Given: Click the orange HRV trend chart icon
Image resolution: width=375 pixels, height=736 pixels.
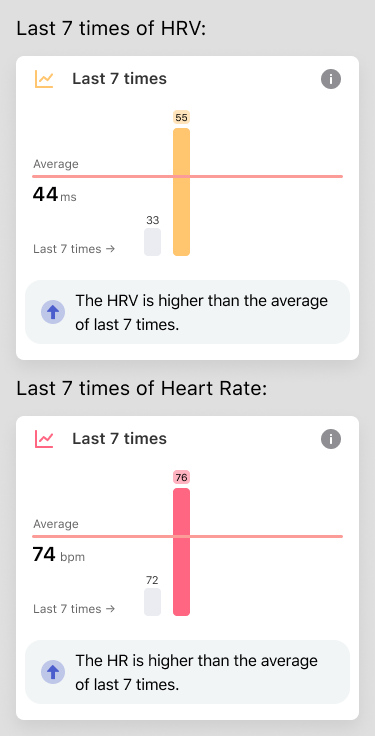Looking at the screenshot, I should (x=44, y=79).
